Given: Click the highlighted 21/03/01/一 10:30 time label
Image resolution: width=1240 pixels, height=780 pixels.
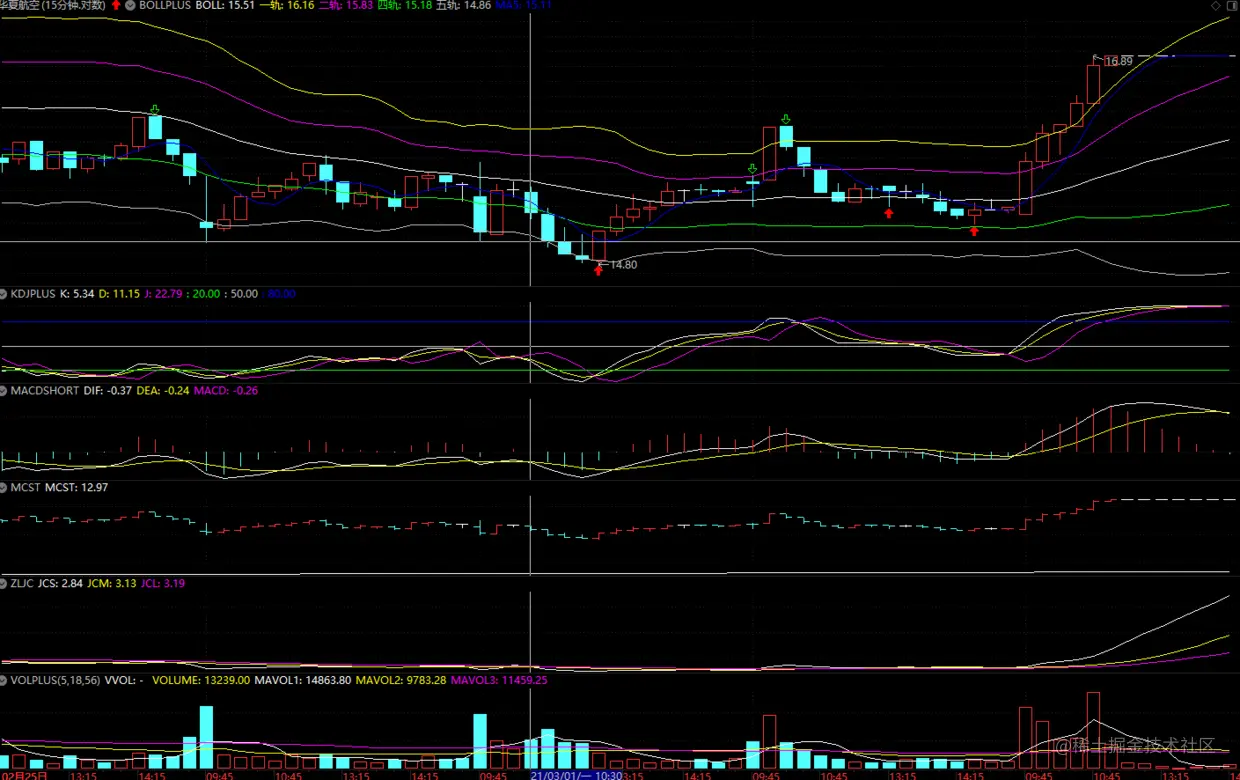Looking at the screenshot, I should (x=577, y=775).
